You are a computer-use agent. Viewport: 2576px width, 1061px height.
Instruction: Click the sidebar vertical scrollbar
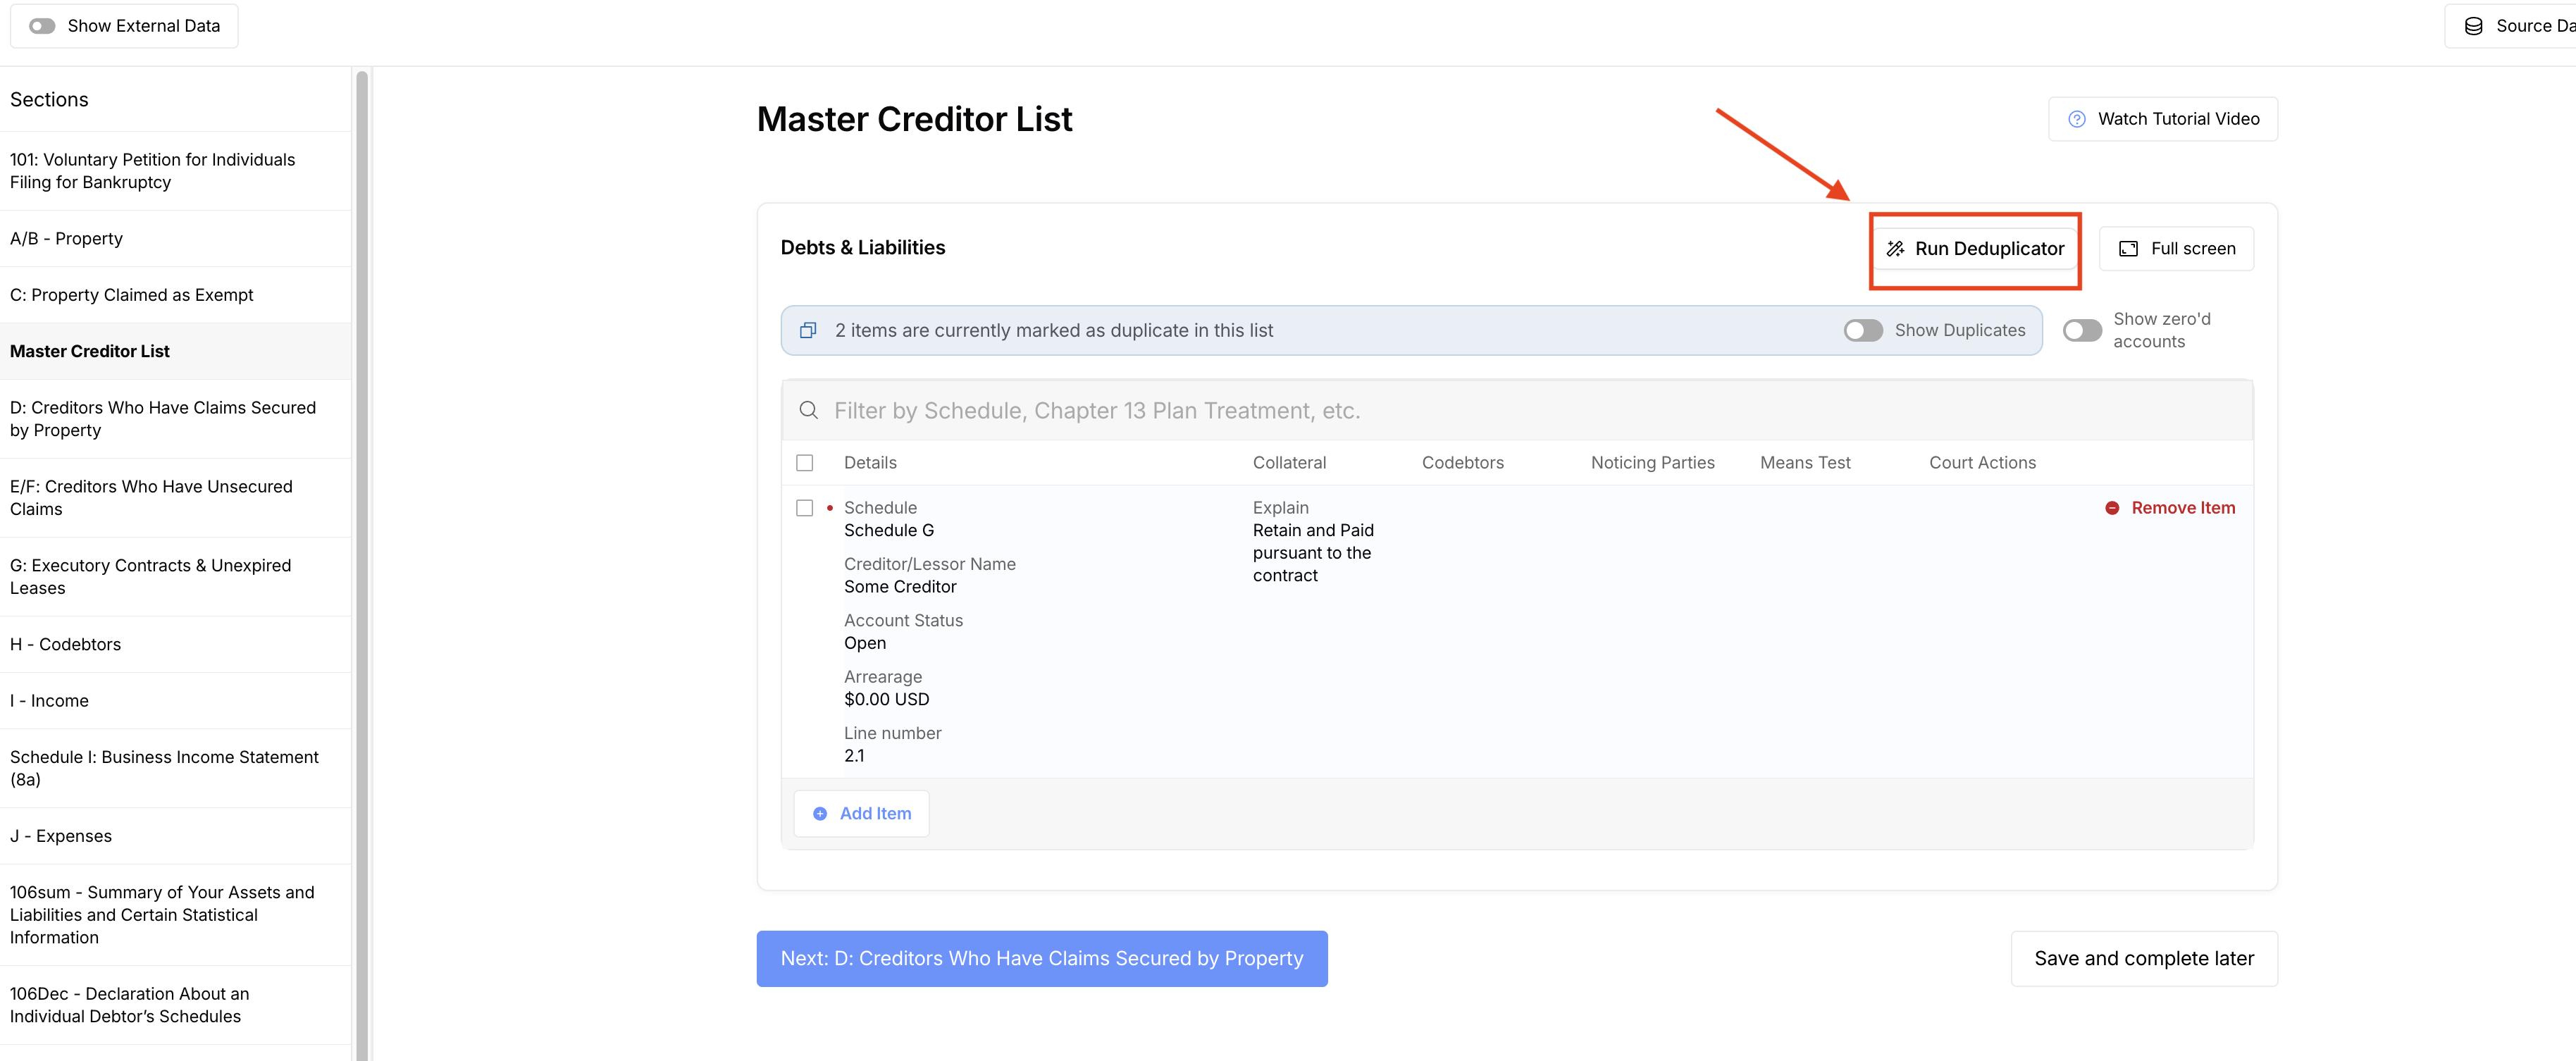tap(362, 564)
